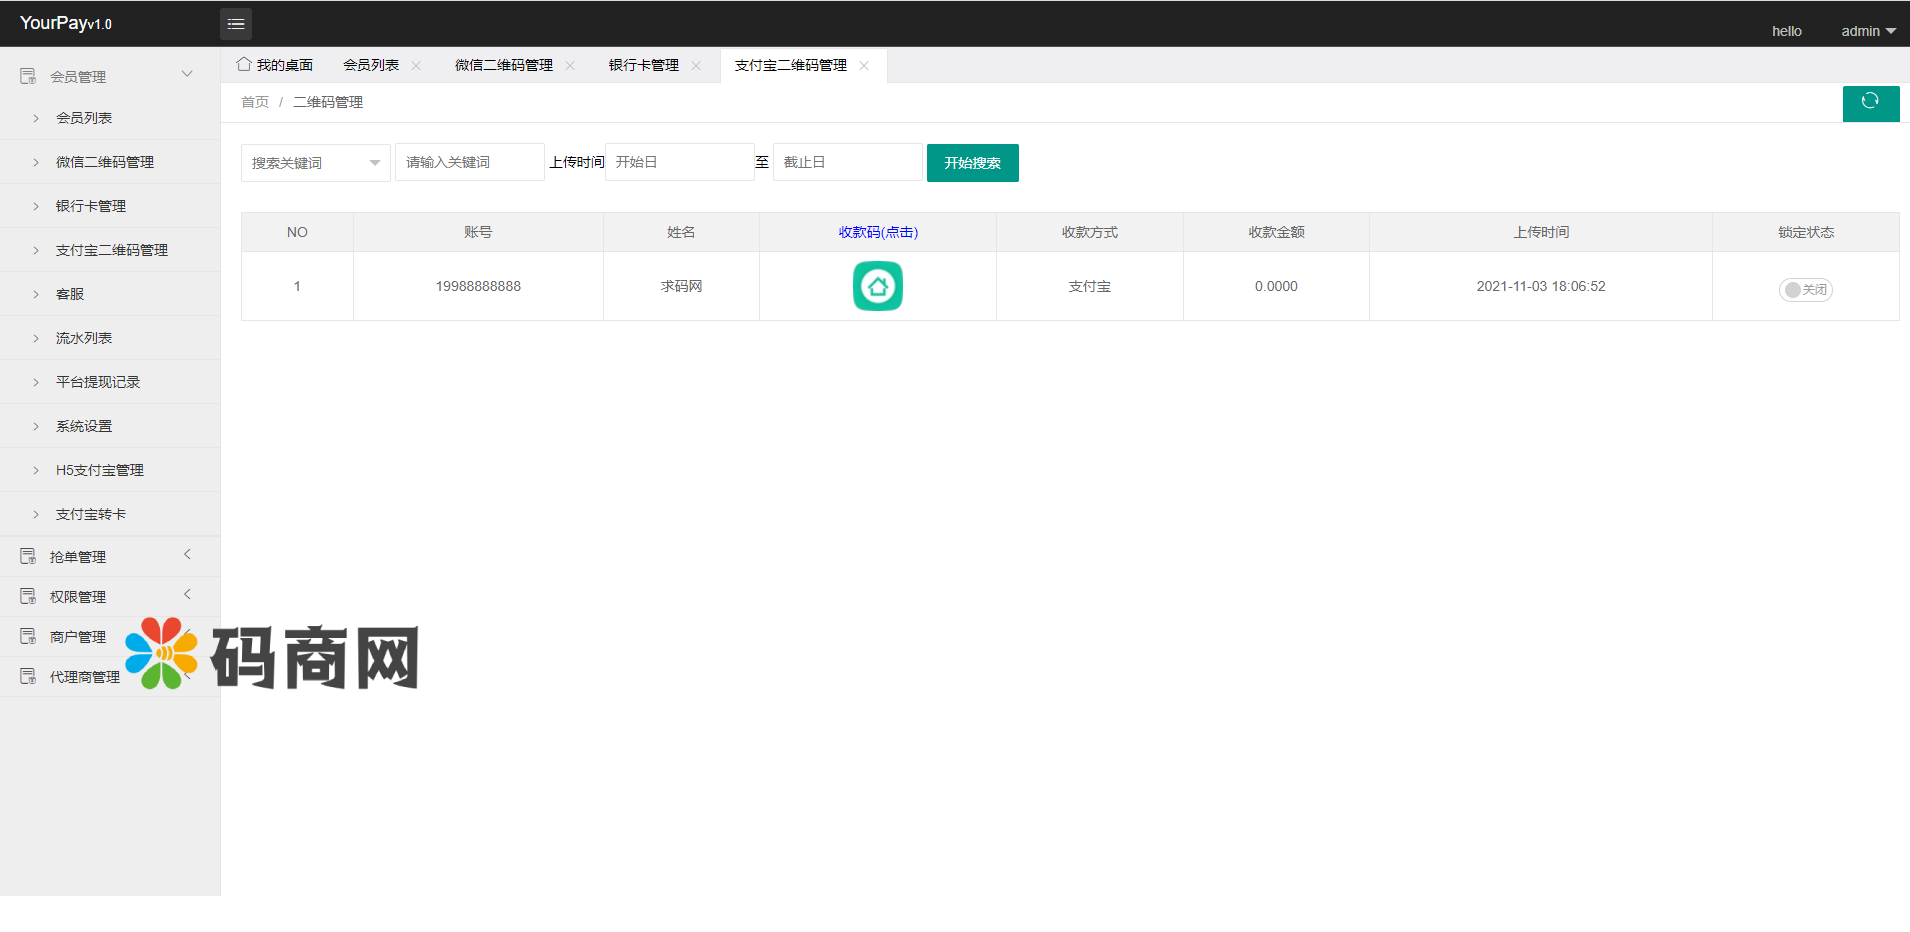Click the 抢单管理 sidebar icon
The height and width of the screenshot is (932, 1910).
pyautogui.click(x=28, y=556)
